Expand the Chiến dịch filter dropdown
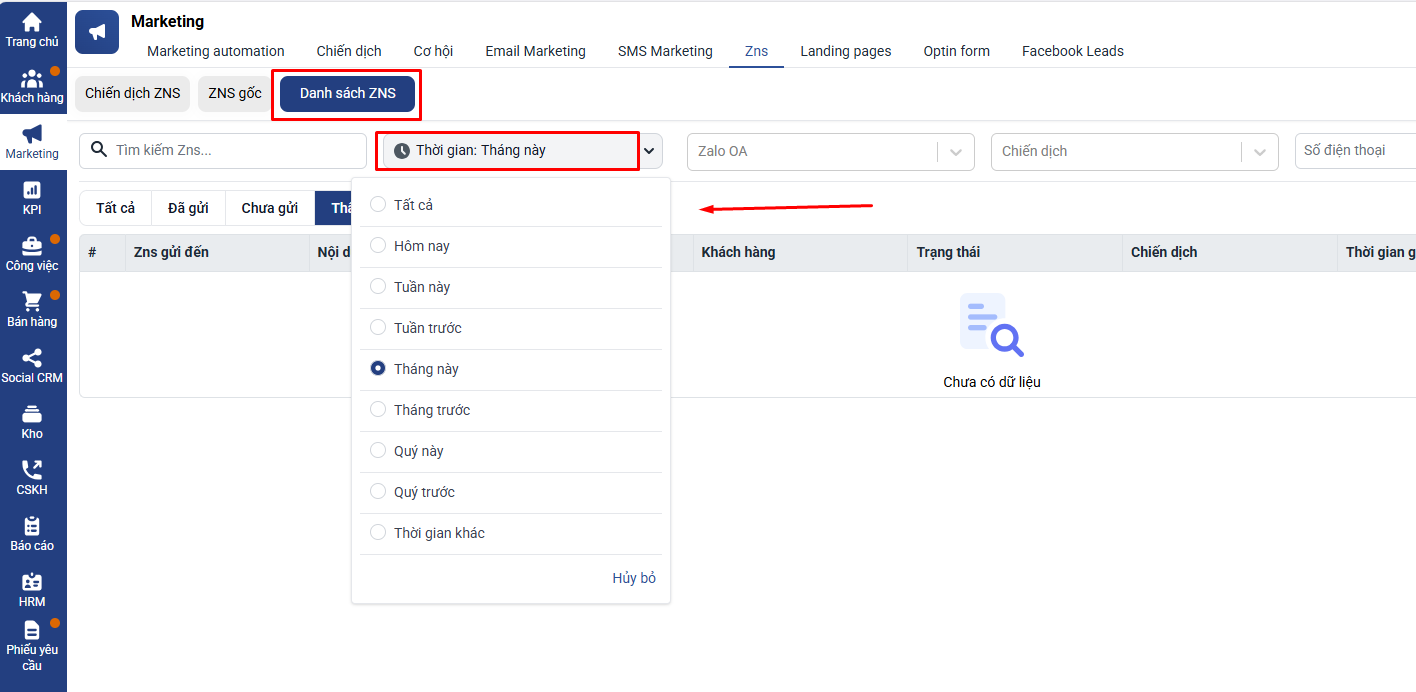The image size is (1416, 692). pyautogui.click(x=1259, y=152)
